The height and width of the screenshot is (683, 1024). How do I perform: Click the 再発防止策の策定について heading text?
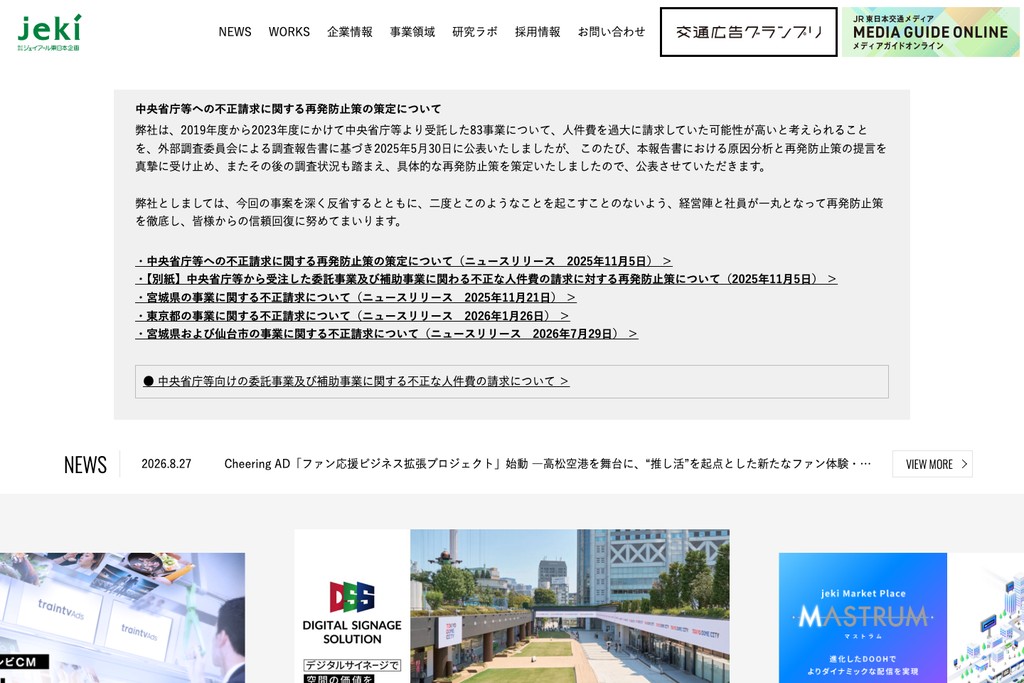288,109
